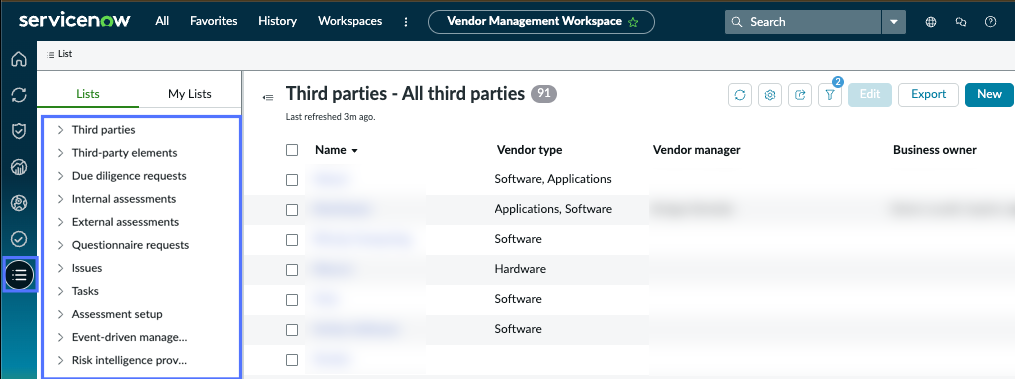
Task: Open the checkmark circle sidebar icon
Action: pyautogui.click(x=19, y=240)
